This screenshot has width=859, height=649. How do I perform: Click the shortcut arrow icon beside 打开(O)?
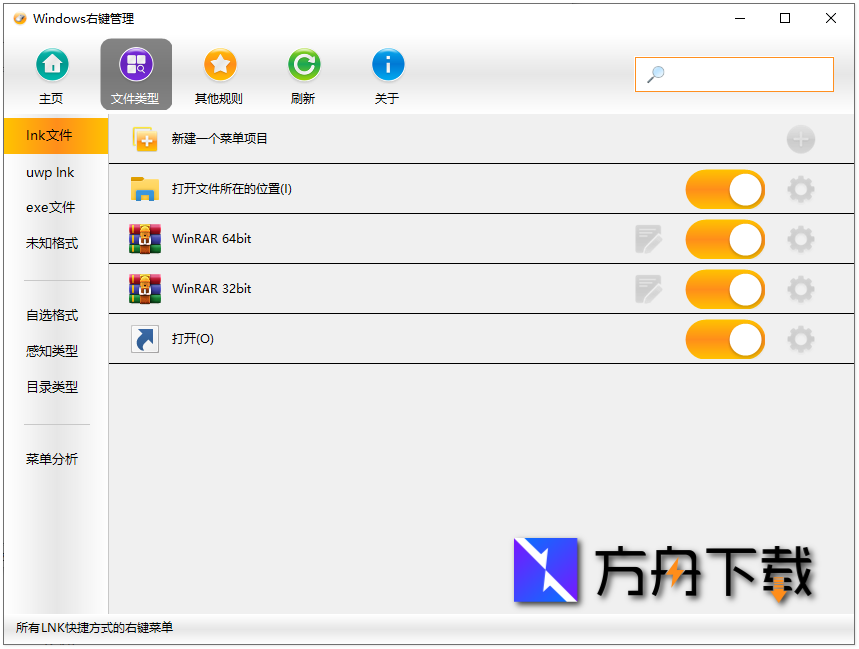pyautogui.click(x=145, y=339)
